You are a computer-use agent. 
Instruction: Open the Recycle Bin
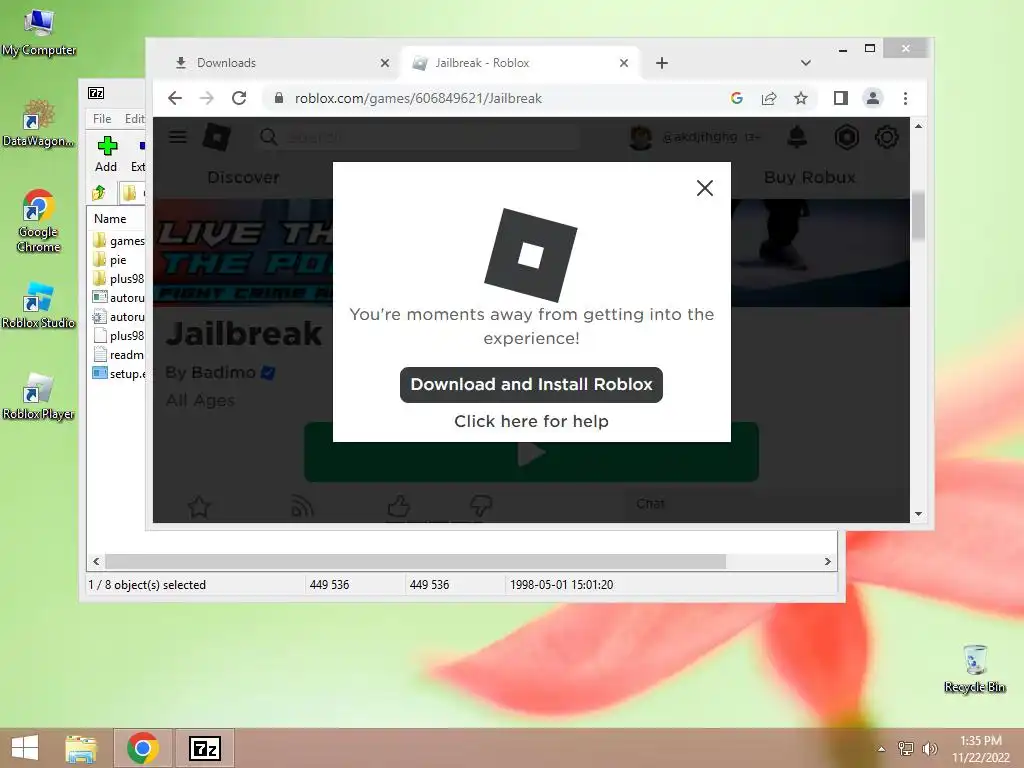pos(974,668)
